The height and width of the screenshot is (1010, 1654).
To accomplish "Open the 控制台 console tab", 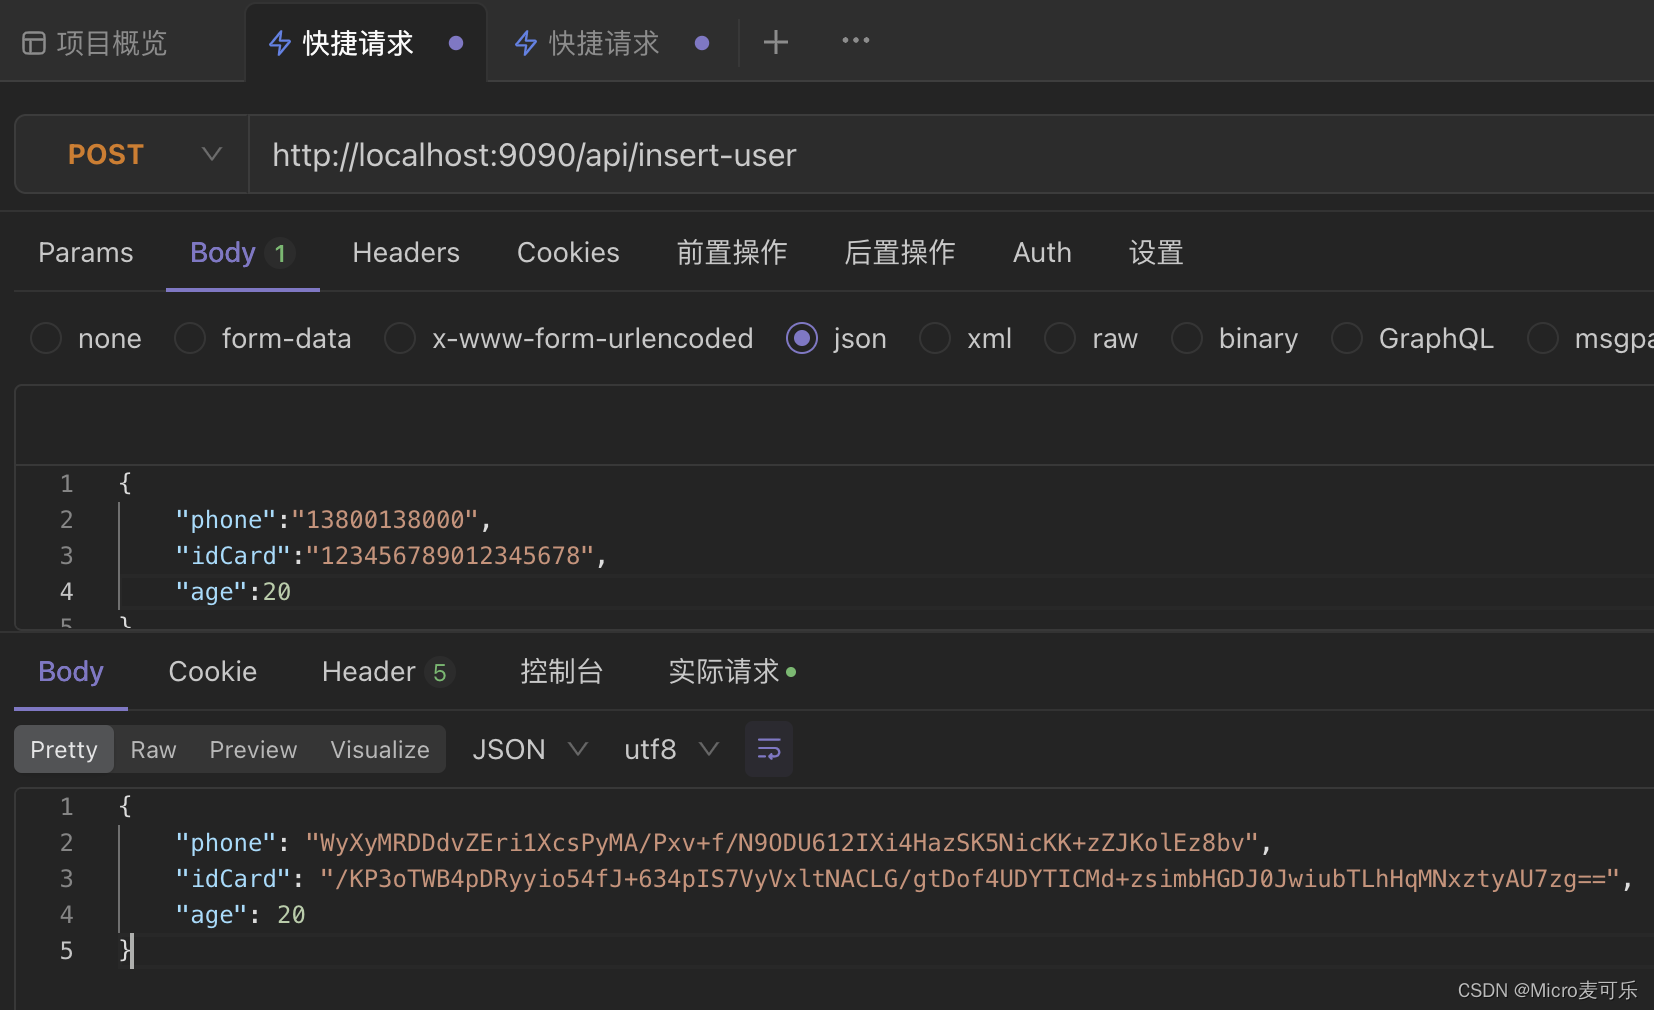I will (562, 672).
